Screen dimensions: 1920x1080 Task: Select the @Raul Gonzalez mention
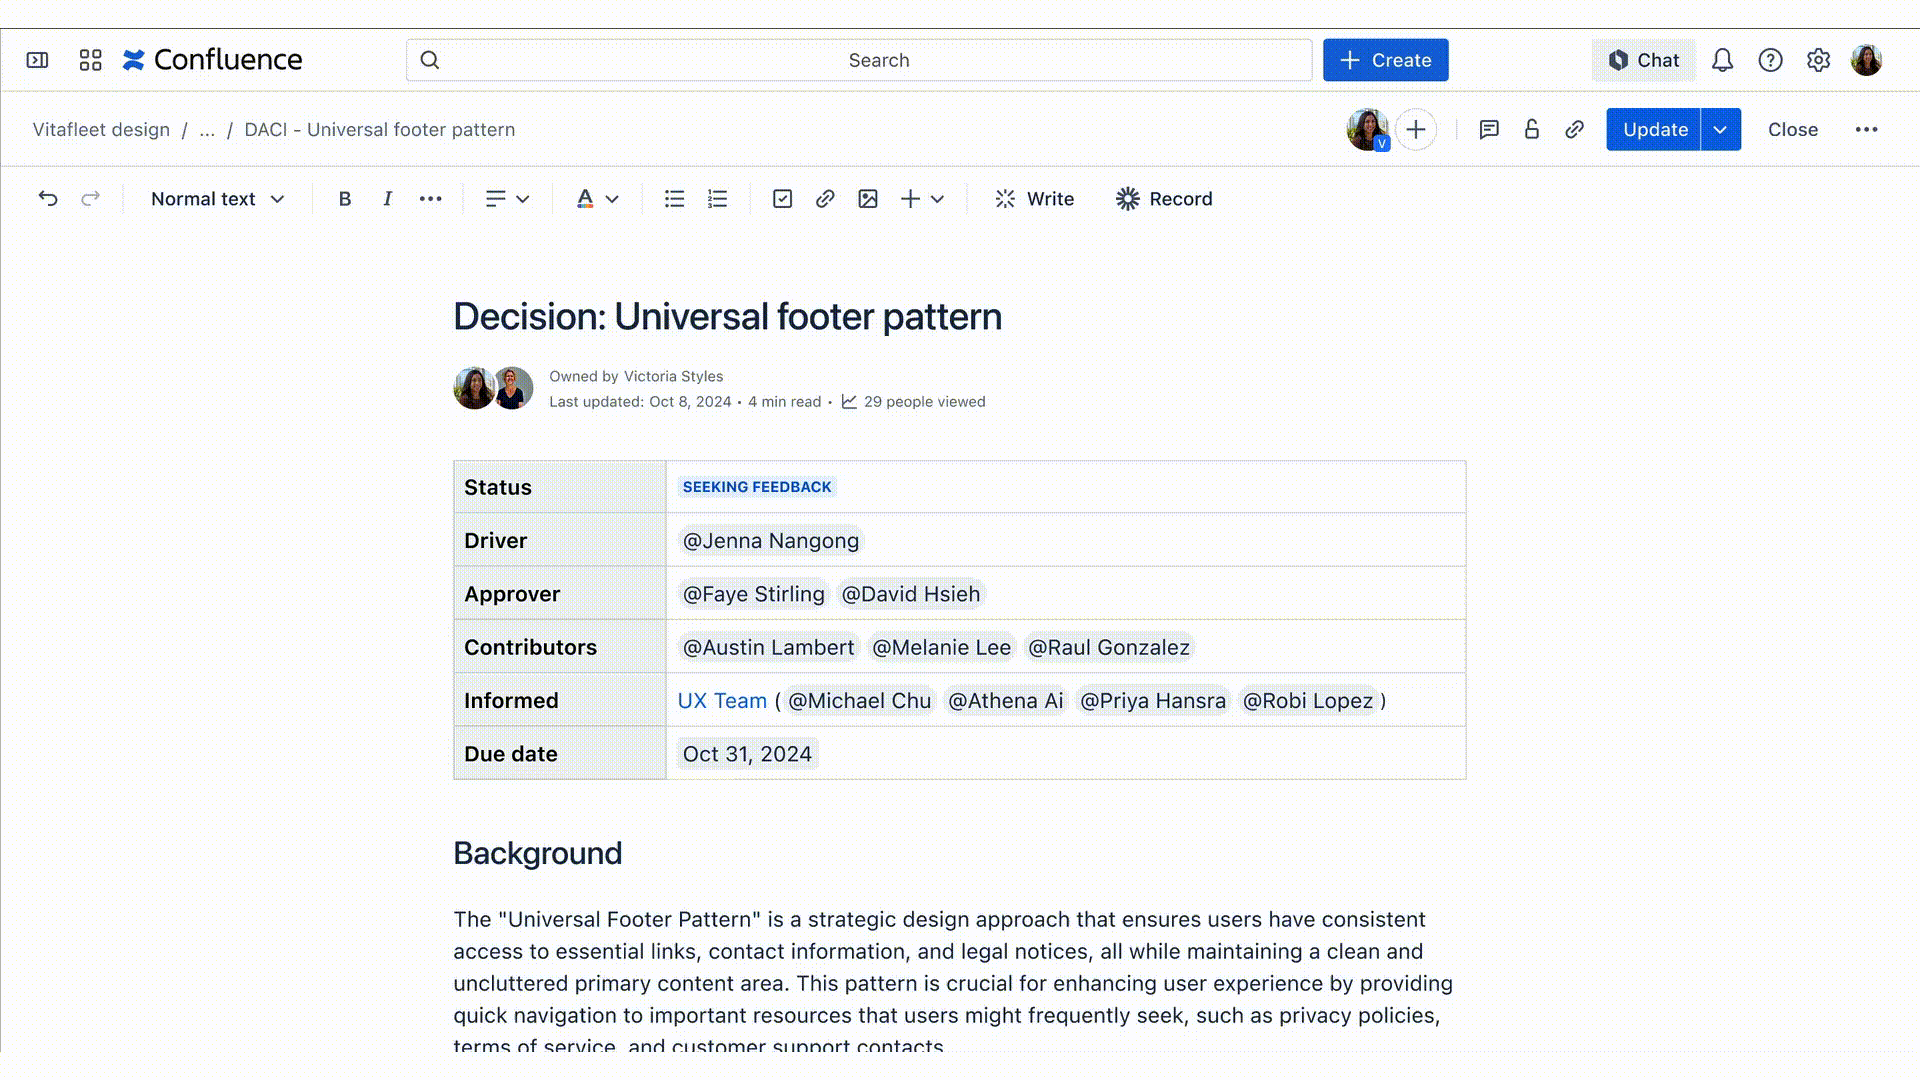click(x=1109, y=647)
